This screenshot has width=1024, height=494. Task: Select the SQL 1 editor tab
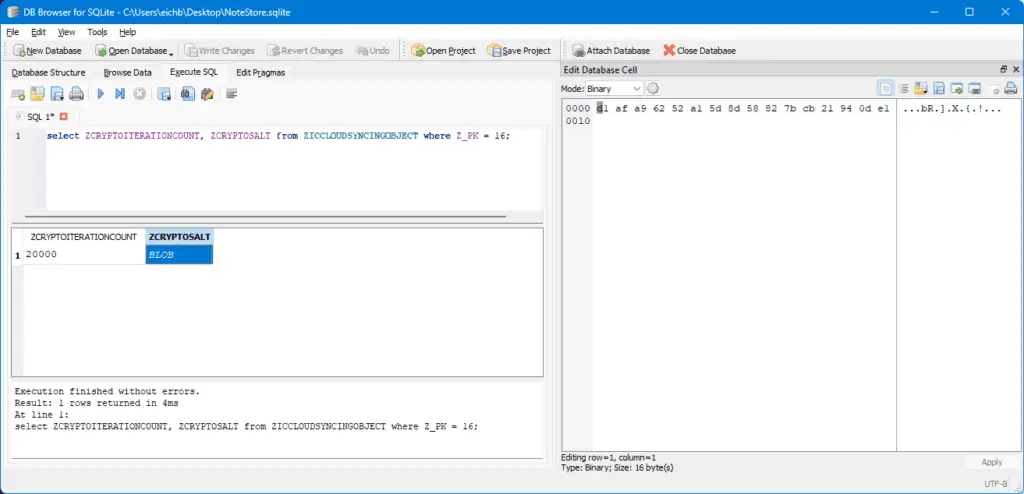point(40,116)
